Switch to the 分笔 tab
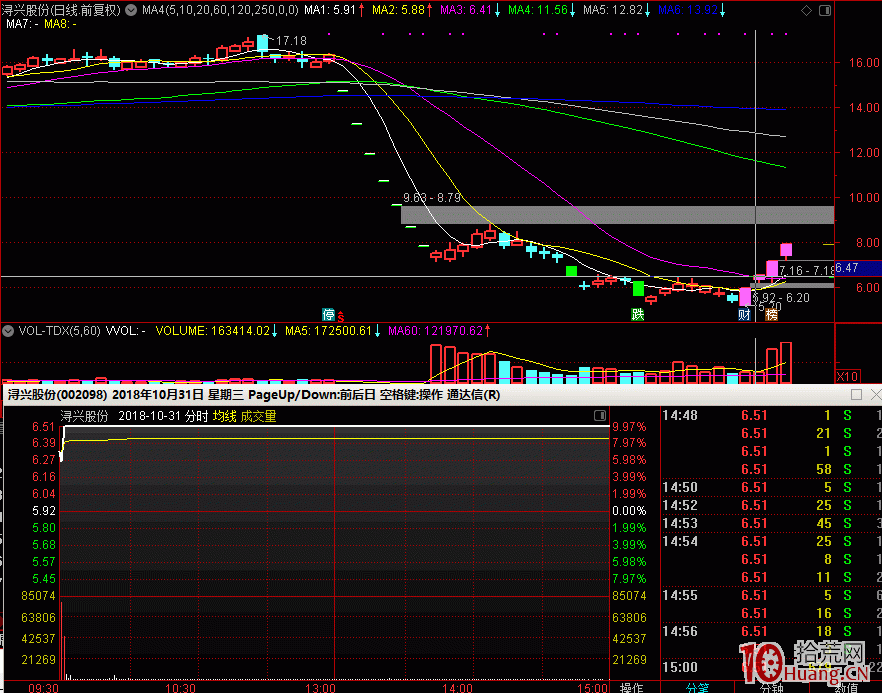The height and width of the screenshot is (693, 882). pos(696,687)
